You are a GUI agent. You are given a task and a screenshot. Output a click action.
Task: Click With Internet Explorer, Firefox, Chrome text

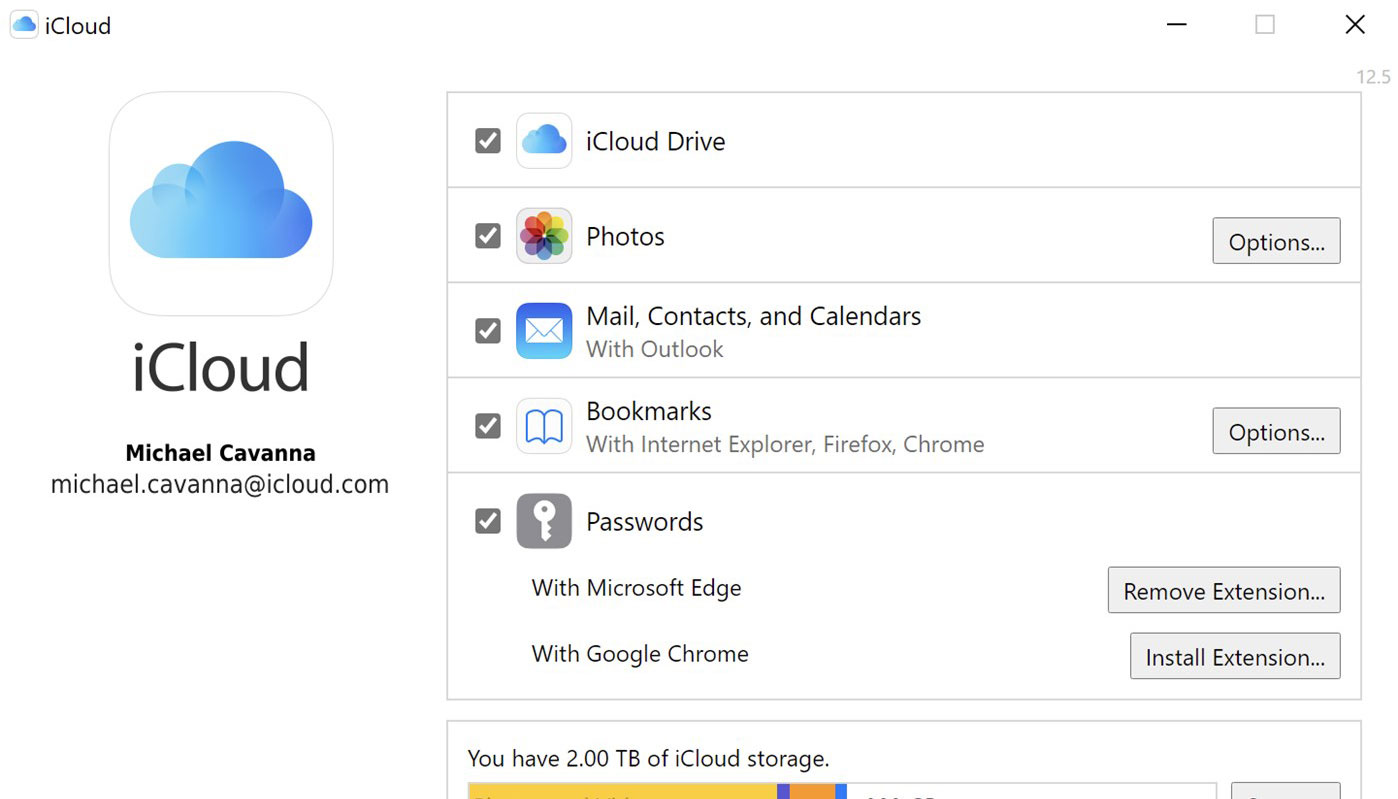785,444
